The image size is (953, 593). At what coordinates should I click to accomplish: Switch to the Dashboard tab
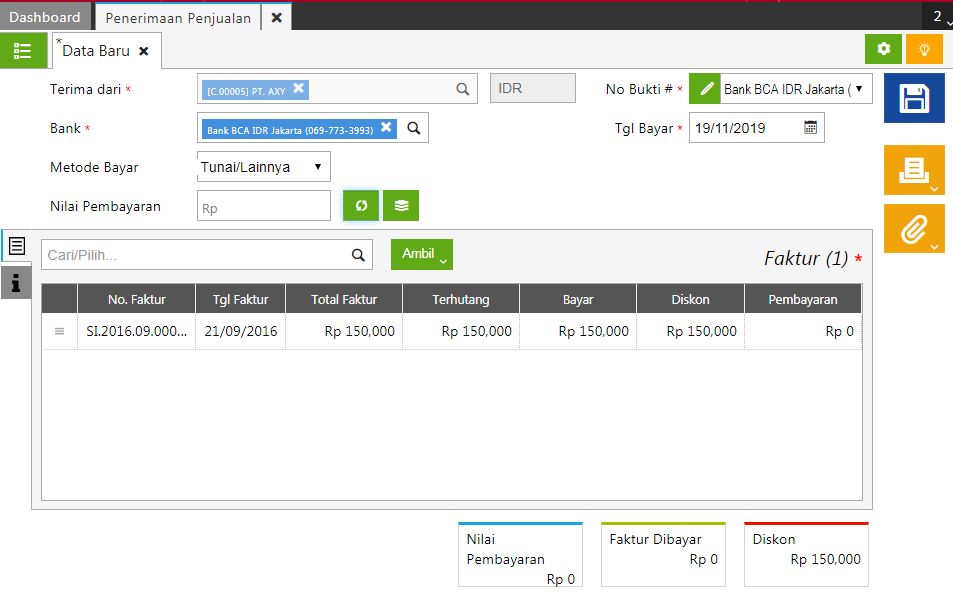tap(45, 17)
